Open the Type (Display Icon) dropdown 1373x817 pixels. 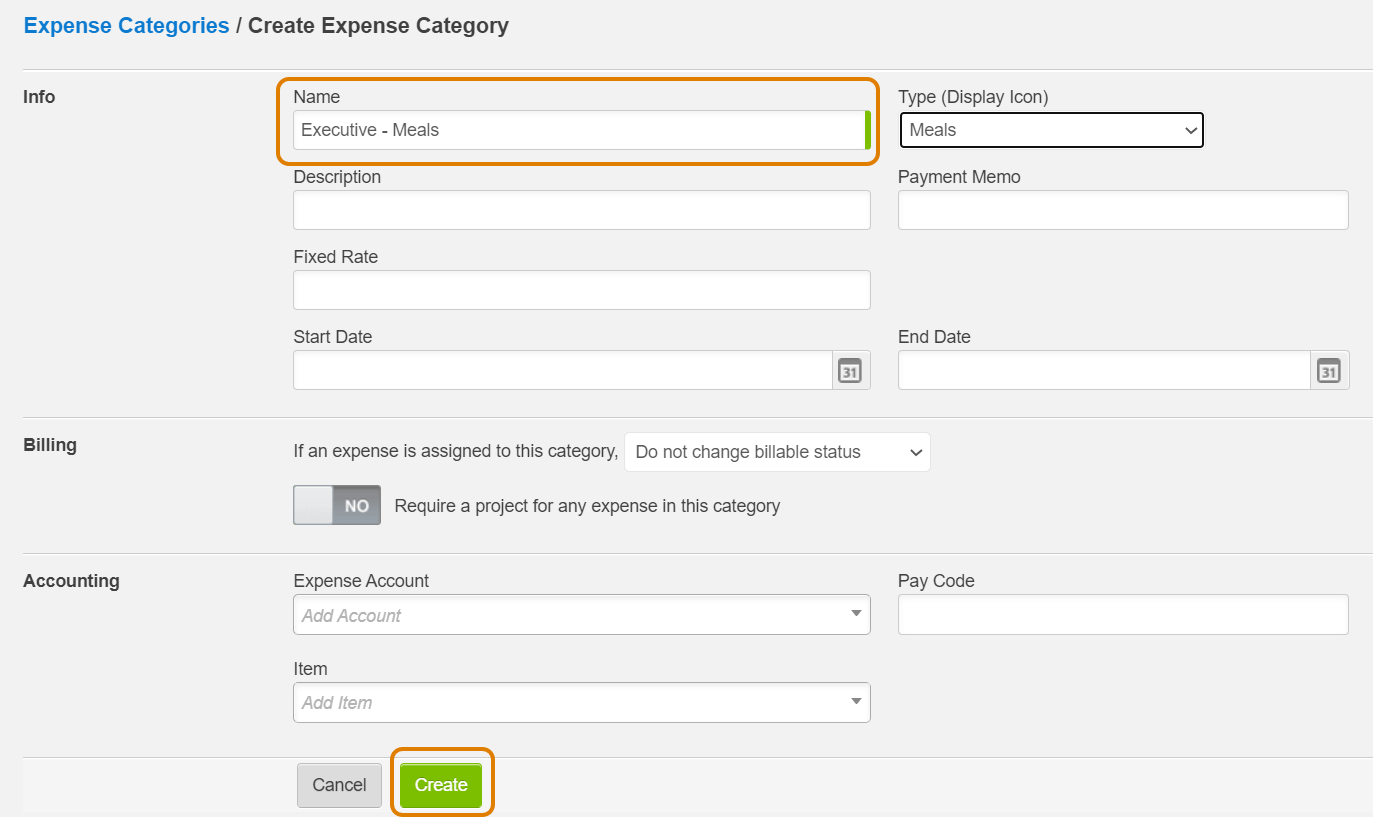[x=1051, y=130]
